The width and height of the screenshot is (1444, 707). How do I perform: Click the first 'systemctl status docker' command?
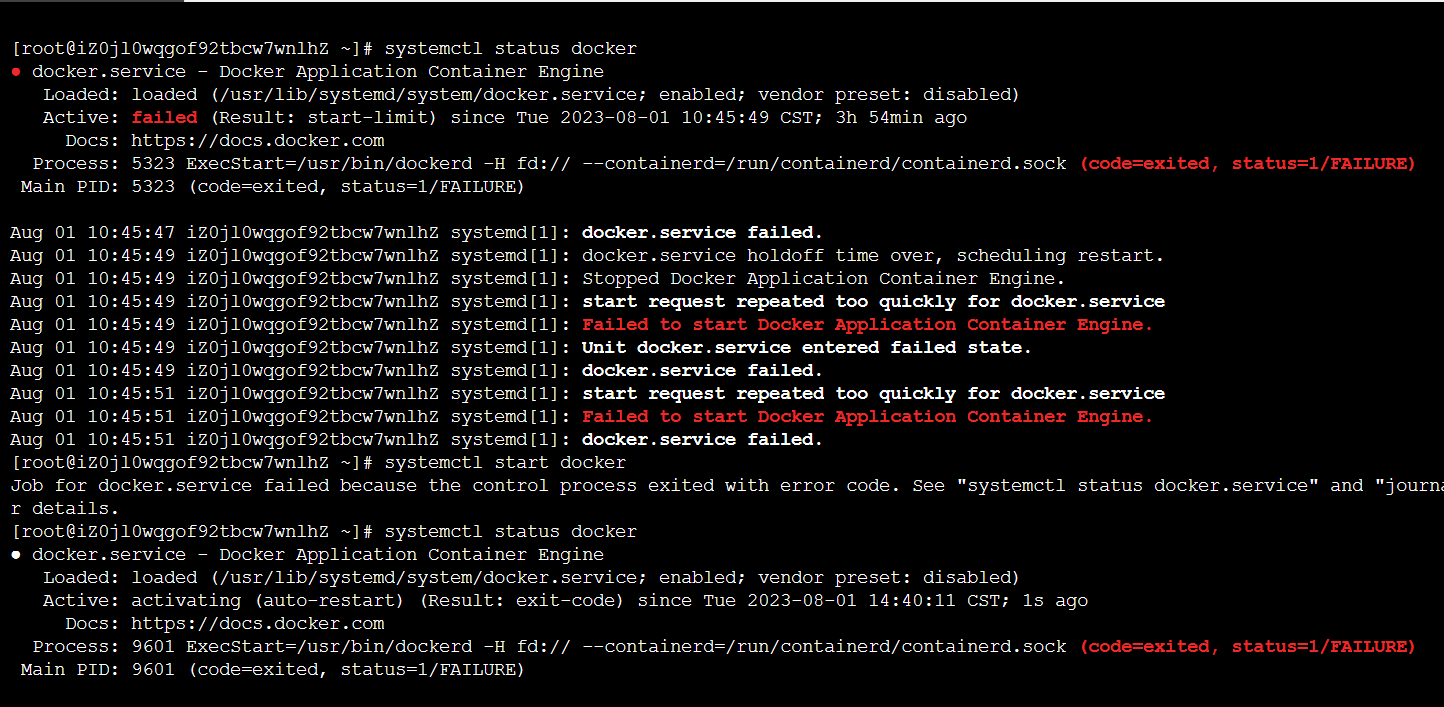tap(511, 49)
